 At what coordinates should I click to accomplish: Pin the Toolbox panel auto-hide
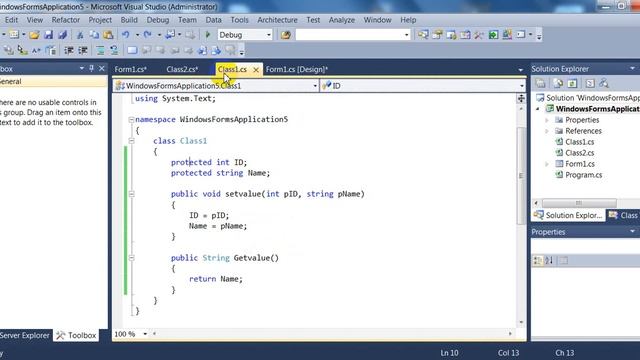pos(91,69)
